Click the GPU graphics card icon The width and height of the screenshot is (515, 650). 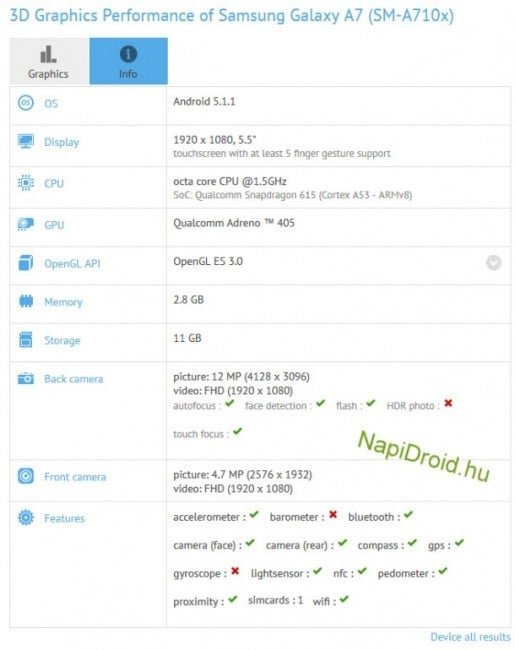pos(26,224)
